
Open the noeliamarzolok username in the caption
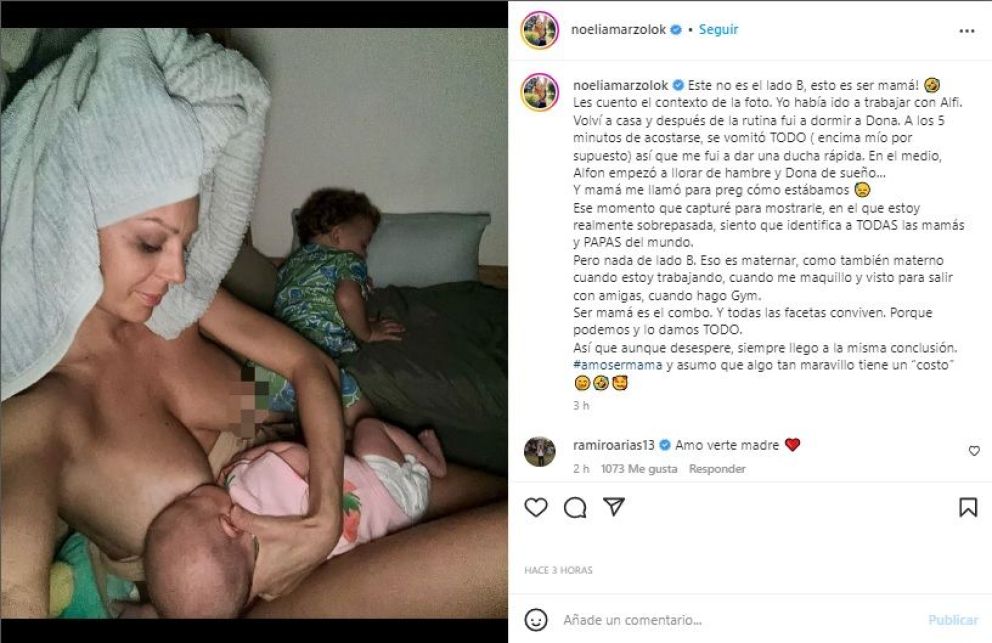tap(620, 85)
